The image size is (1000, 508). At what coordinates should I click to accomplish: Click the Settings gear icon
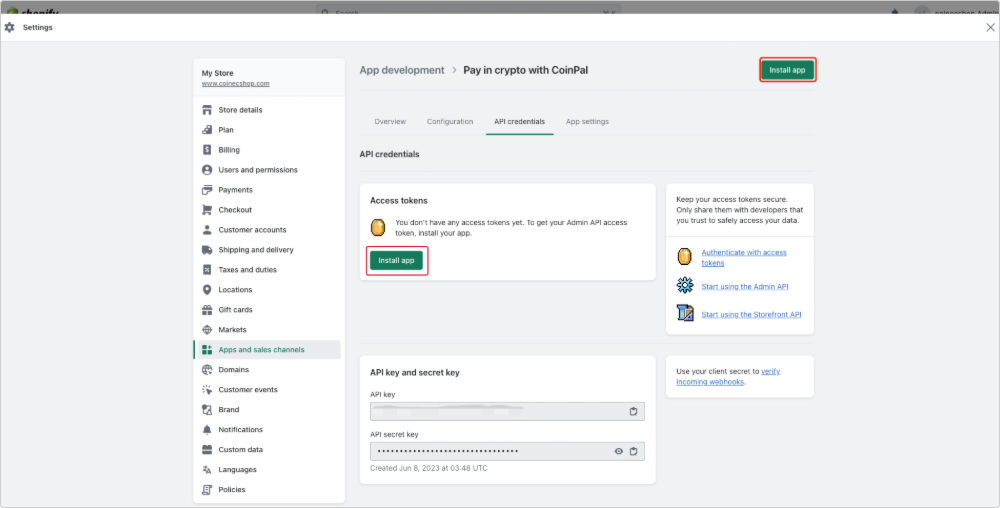[10, 27]
